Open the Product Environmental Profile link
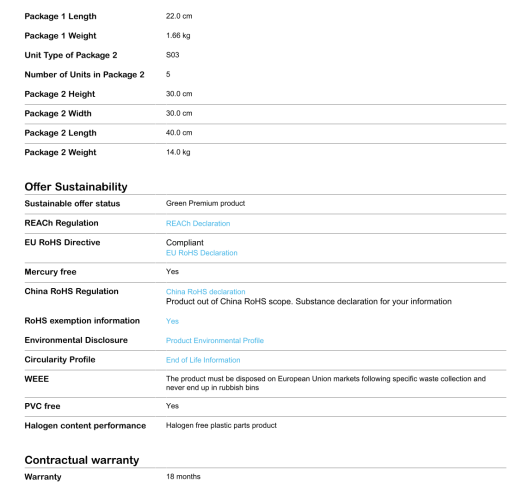517x500 pixels. pyautogui.click(x=215, y=340)
